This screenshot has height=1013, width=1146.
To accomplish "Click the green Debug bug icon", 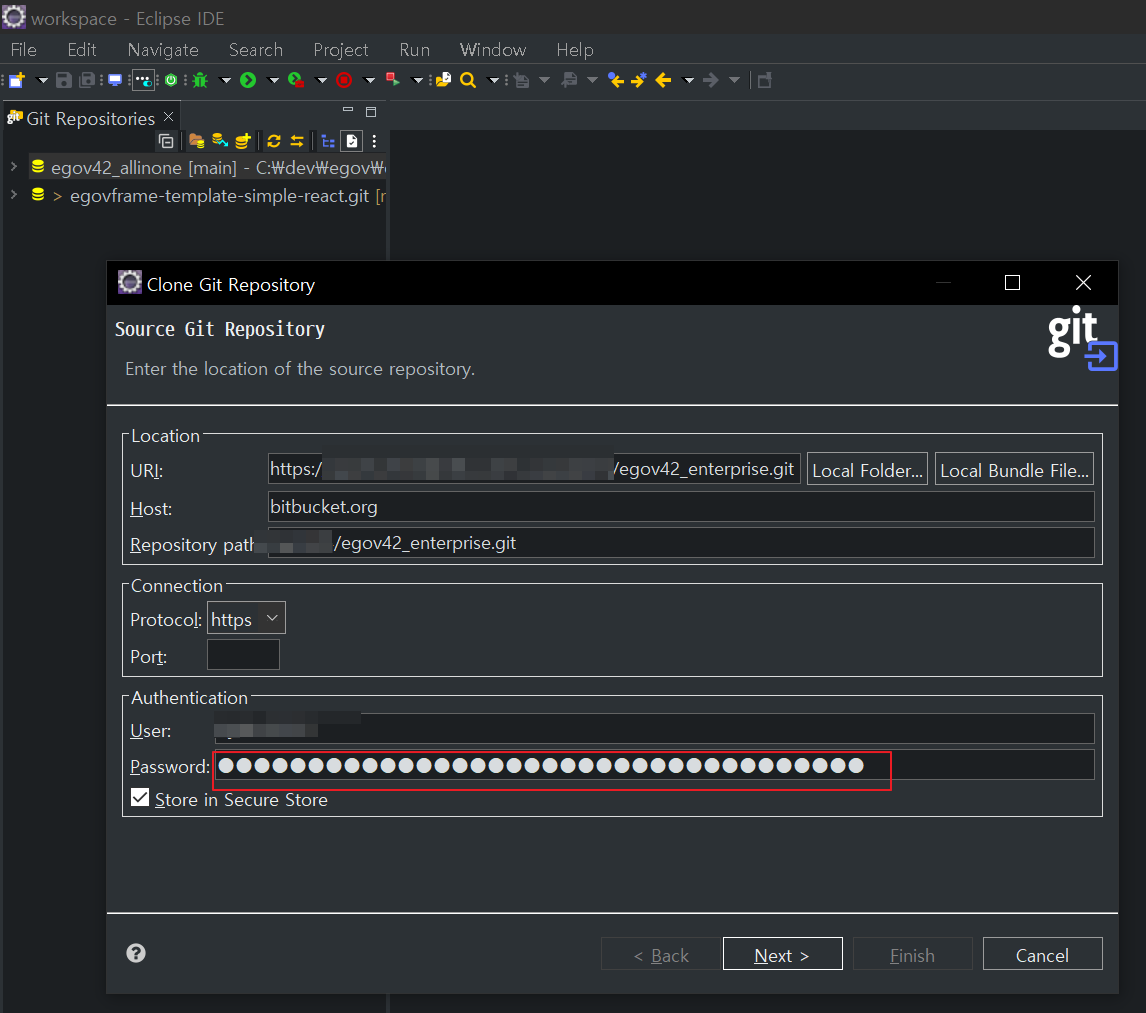I will tap(200, 80).
